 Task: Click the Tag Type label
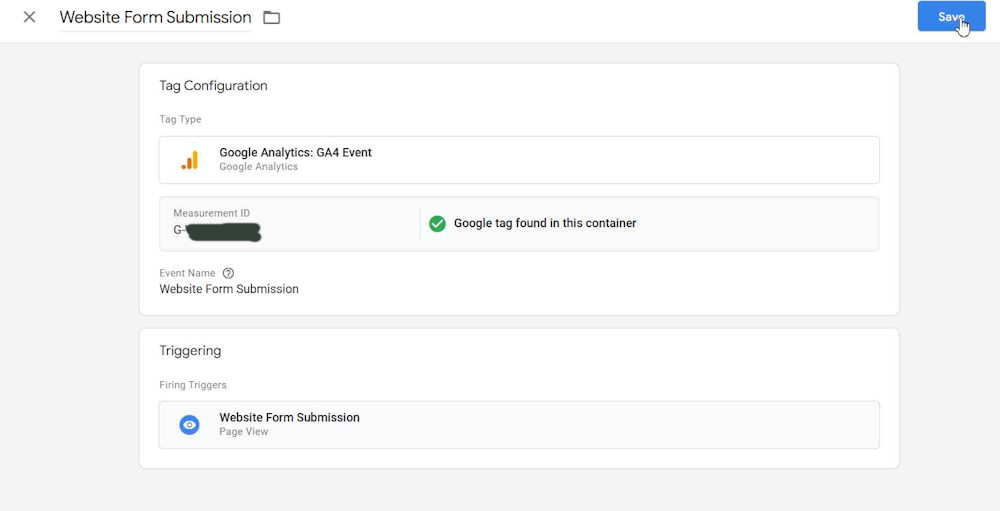[x=180, y=120]
